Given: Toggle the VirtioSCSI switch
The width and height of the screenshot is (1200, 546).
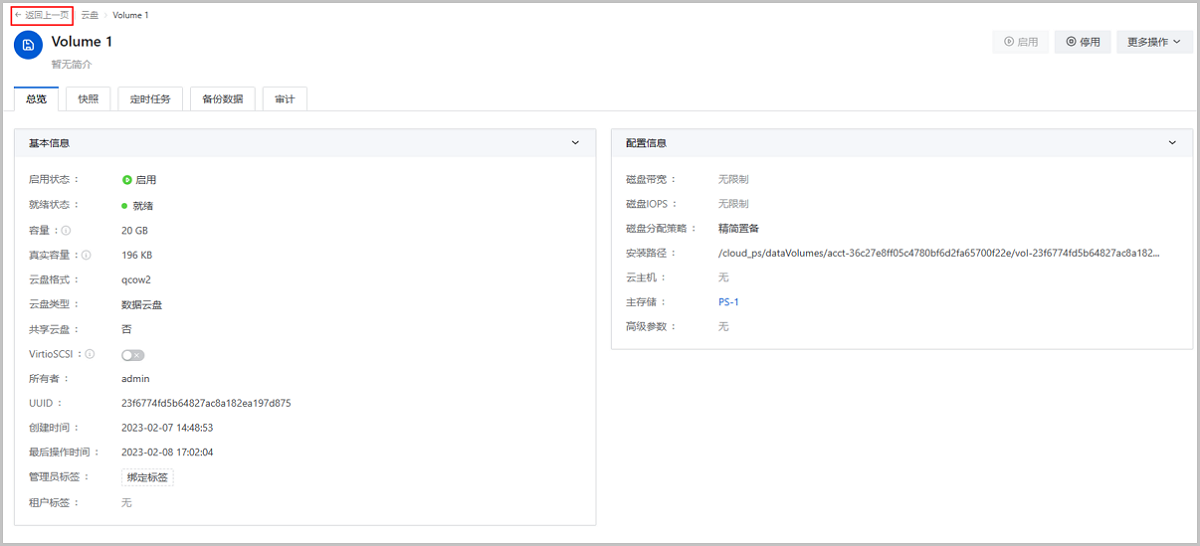Looking at the screenshot, I should pyautogui.click(x=133, y=355).
